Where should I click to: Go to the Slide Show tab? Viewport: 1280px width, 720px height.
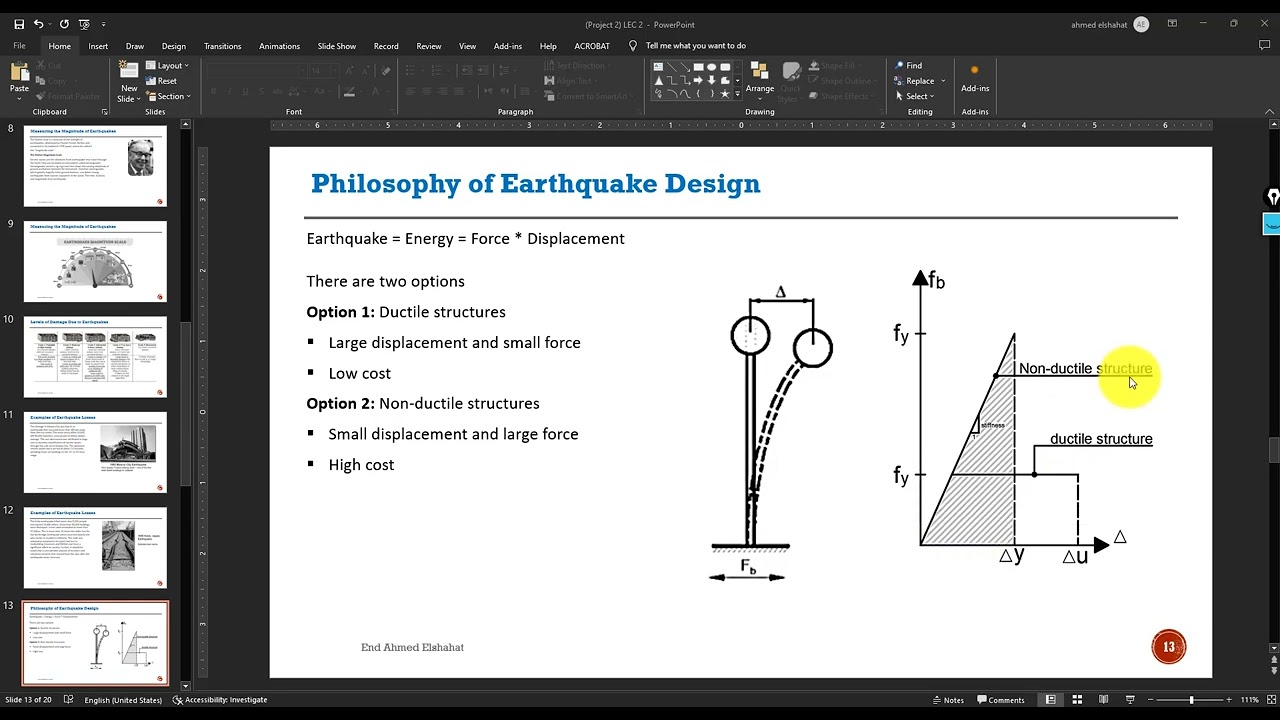tap(337, 46)
